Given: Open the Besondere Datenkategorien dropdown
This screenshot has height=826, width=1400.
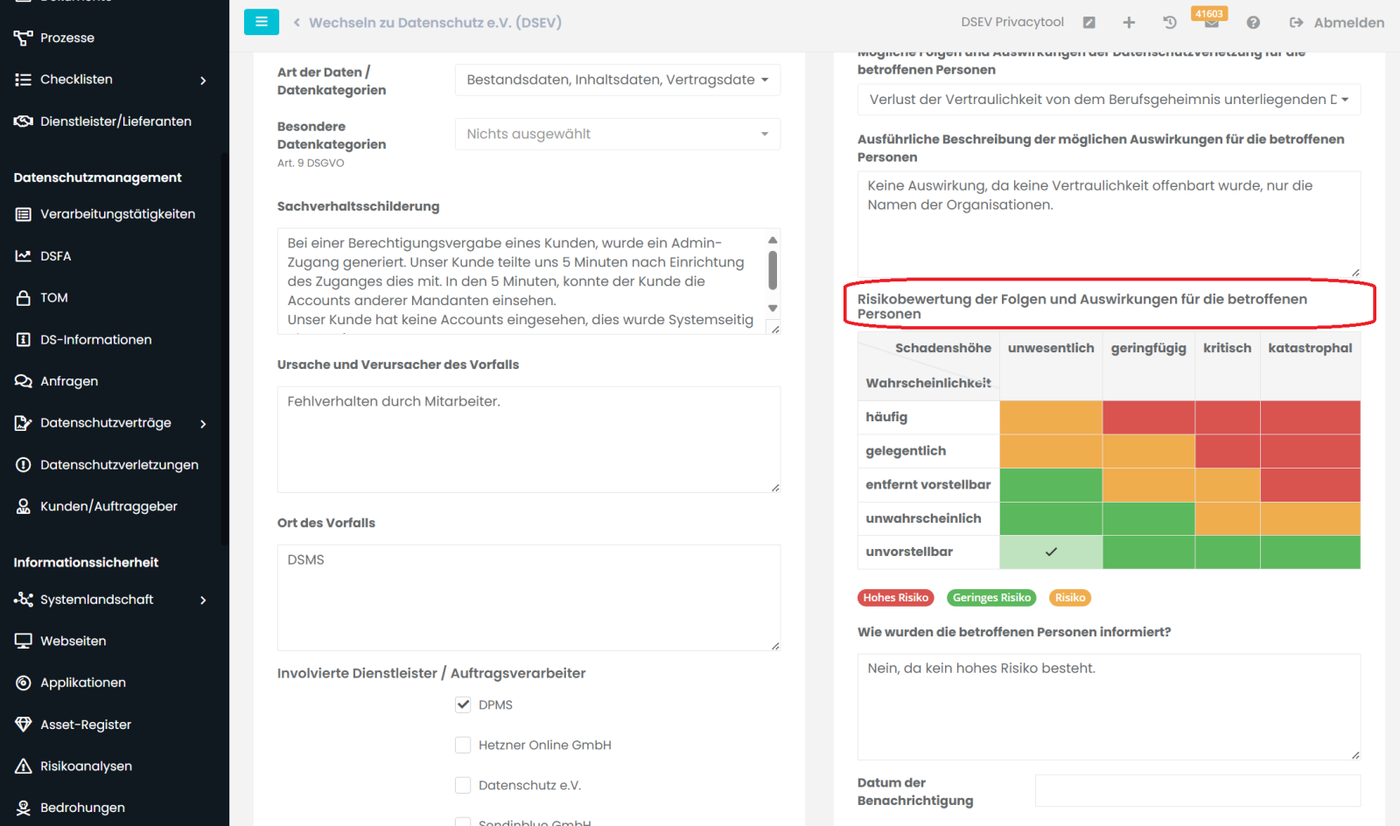Looking at the screenshot, I should pyautogui.click(x=617, y=134).
